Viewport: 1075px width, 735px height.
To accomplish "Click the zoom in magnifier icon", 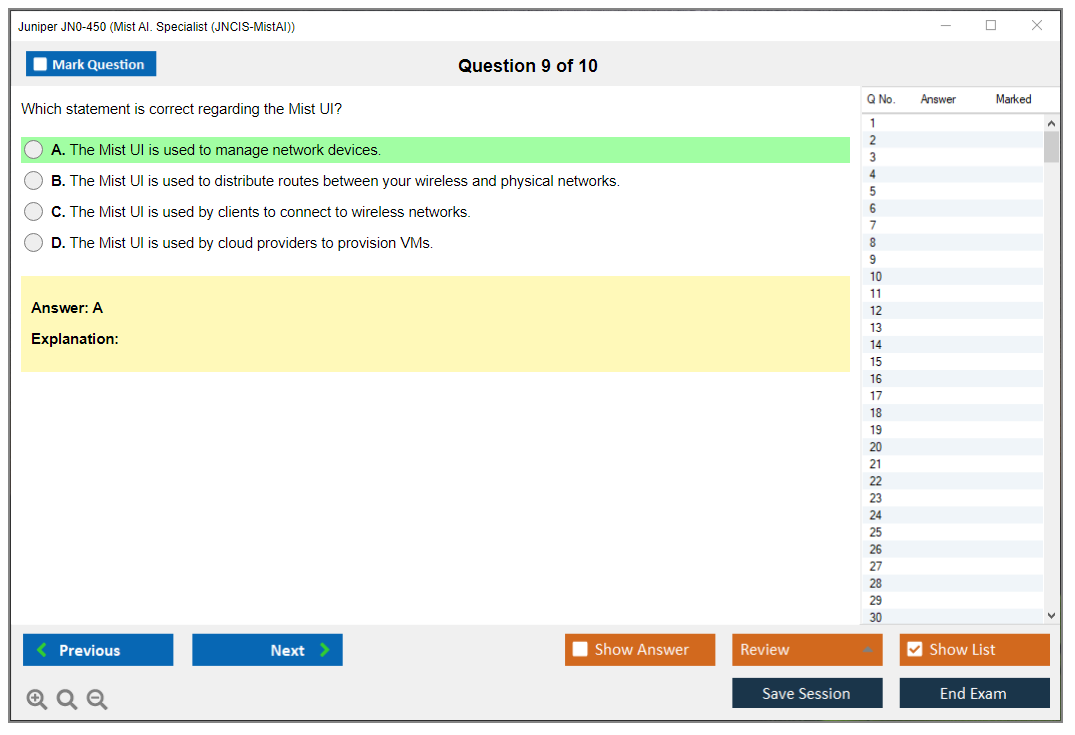I will tap(37, 700).
